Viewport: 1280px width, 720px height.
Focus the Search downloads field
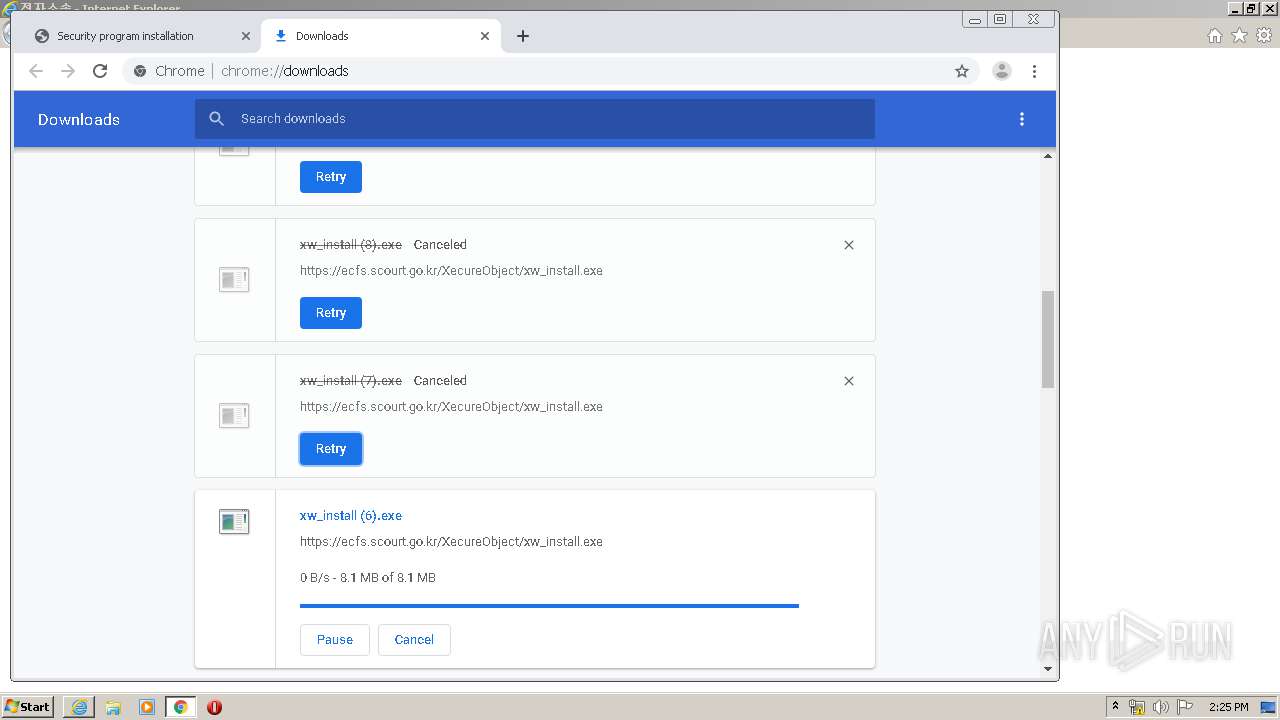click(535, 118)
